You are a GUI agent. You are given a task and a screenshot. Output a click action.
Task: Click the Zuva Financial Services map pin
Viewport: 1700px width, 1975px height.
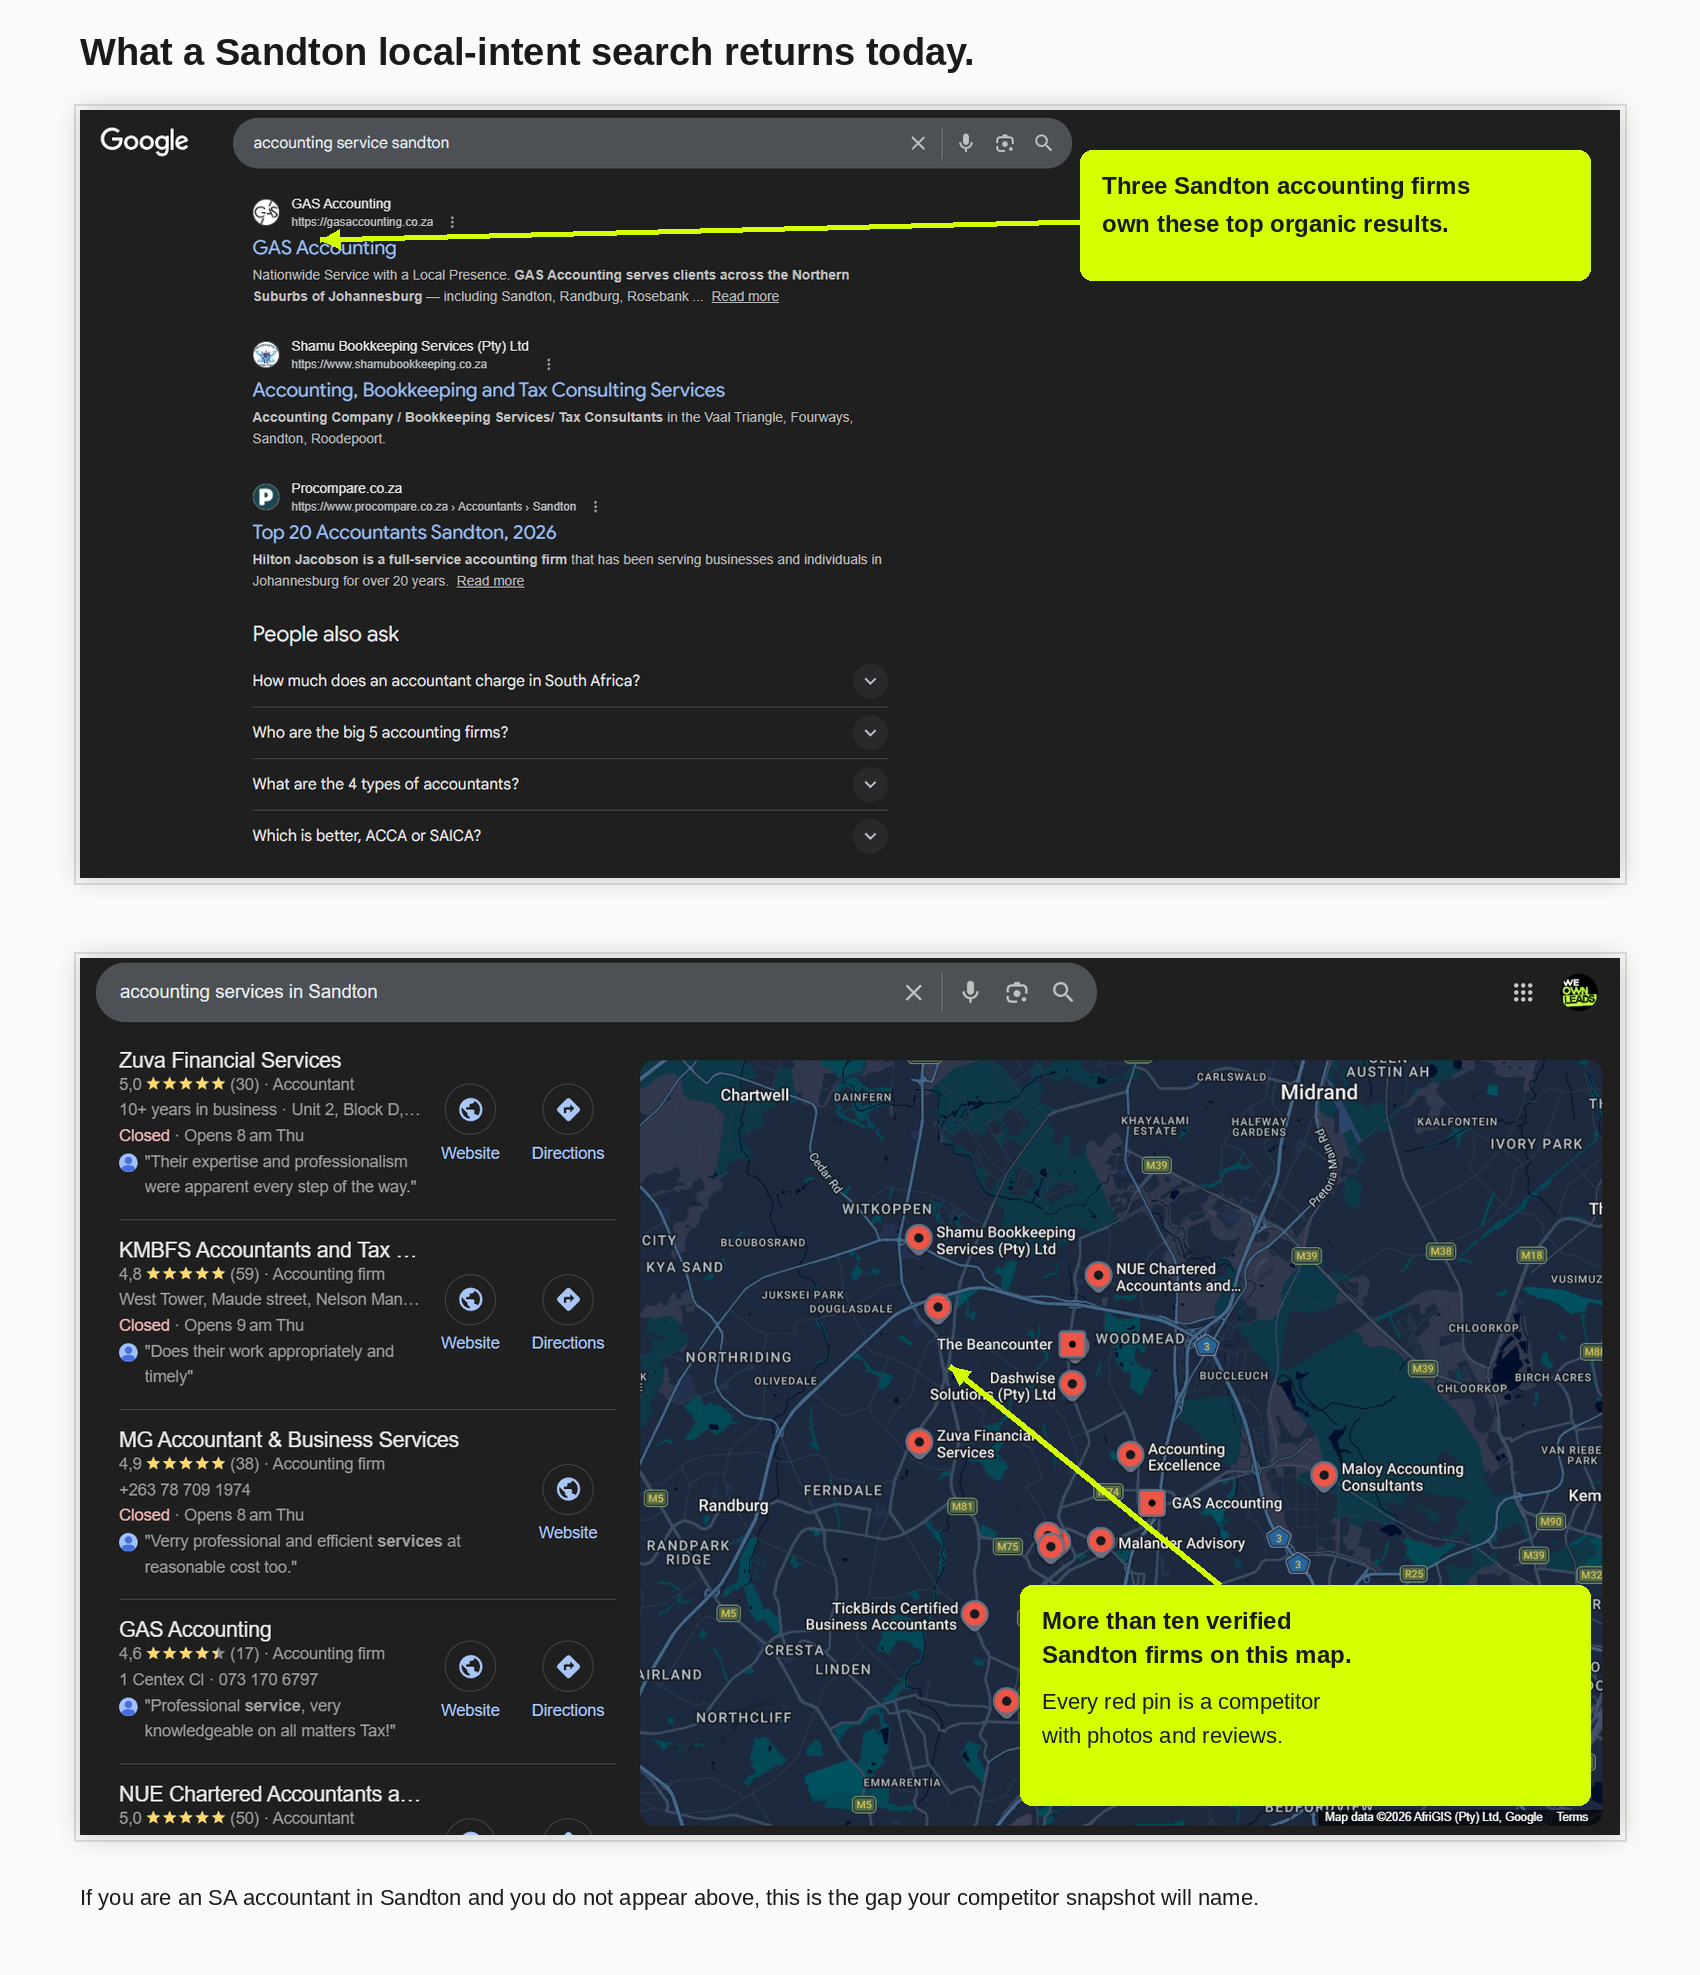point(918,1442)
